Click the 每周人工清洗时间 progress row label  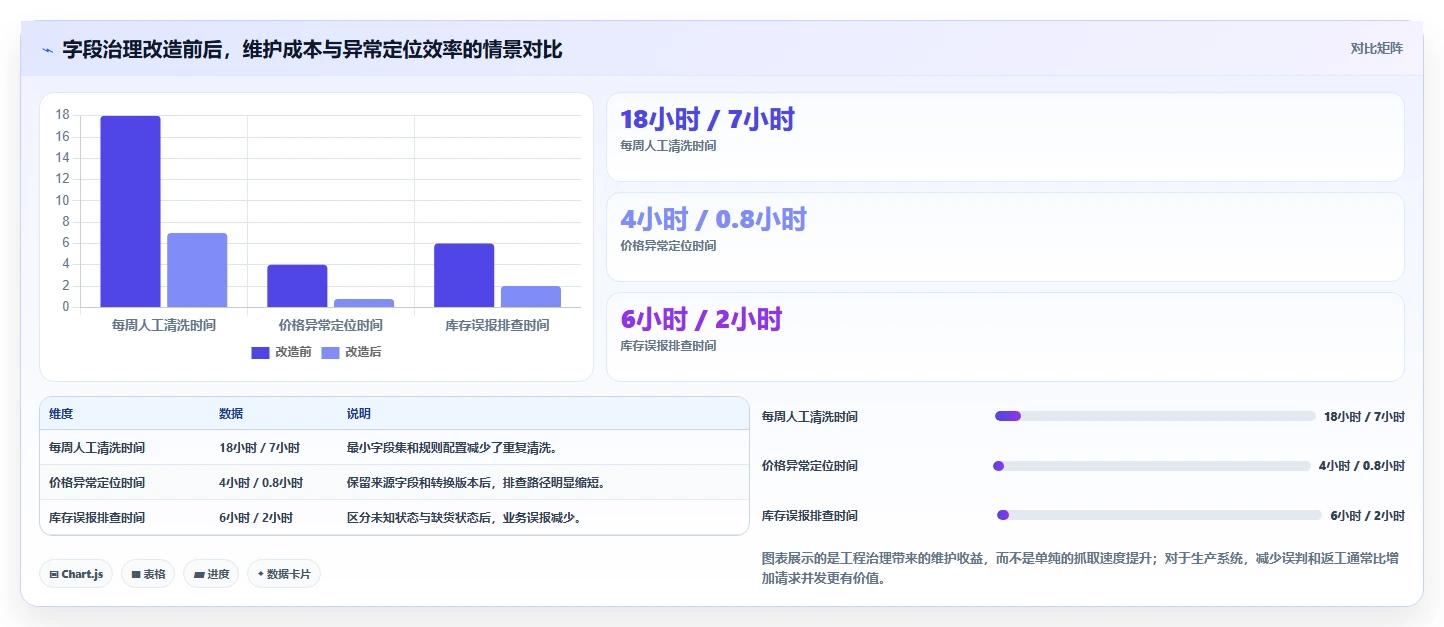(810, 417)
